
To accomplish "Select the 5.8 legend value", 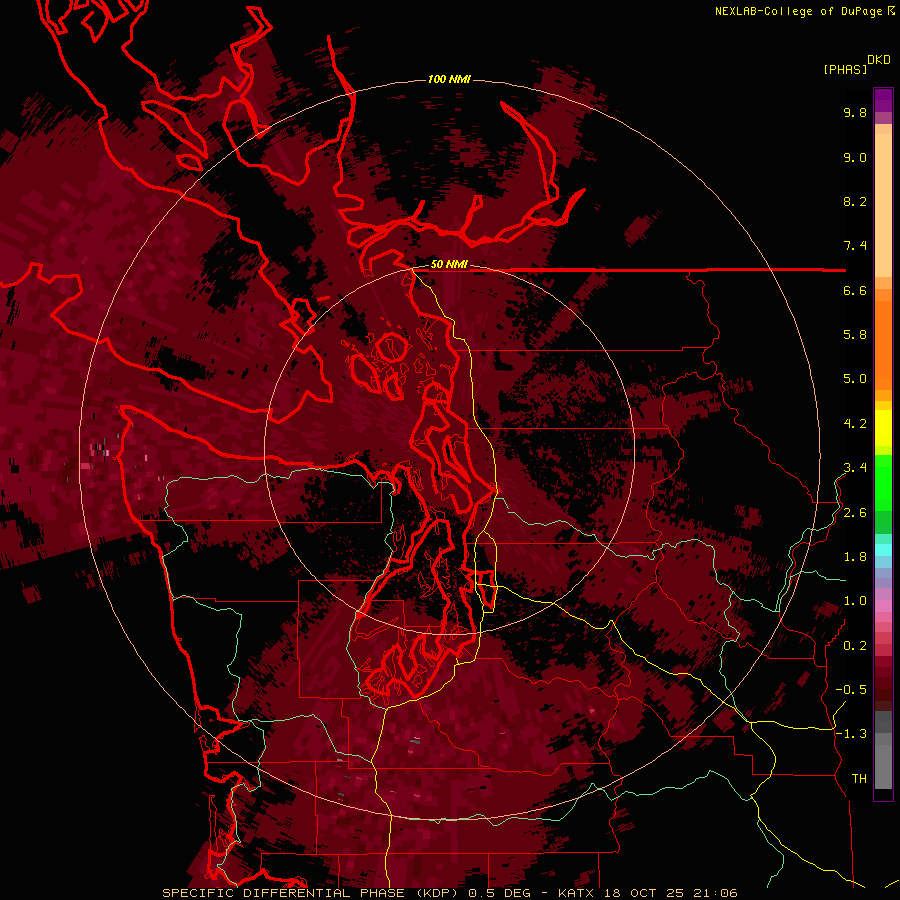I will (x=855, y=335).
